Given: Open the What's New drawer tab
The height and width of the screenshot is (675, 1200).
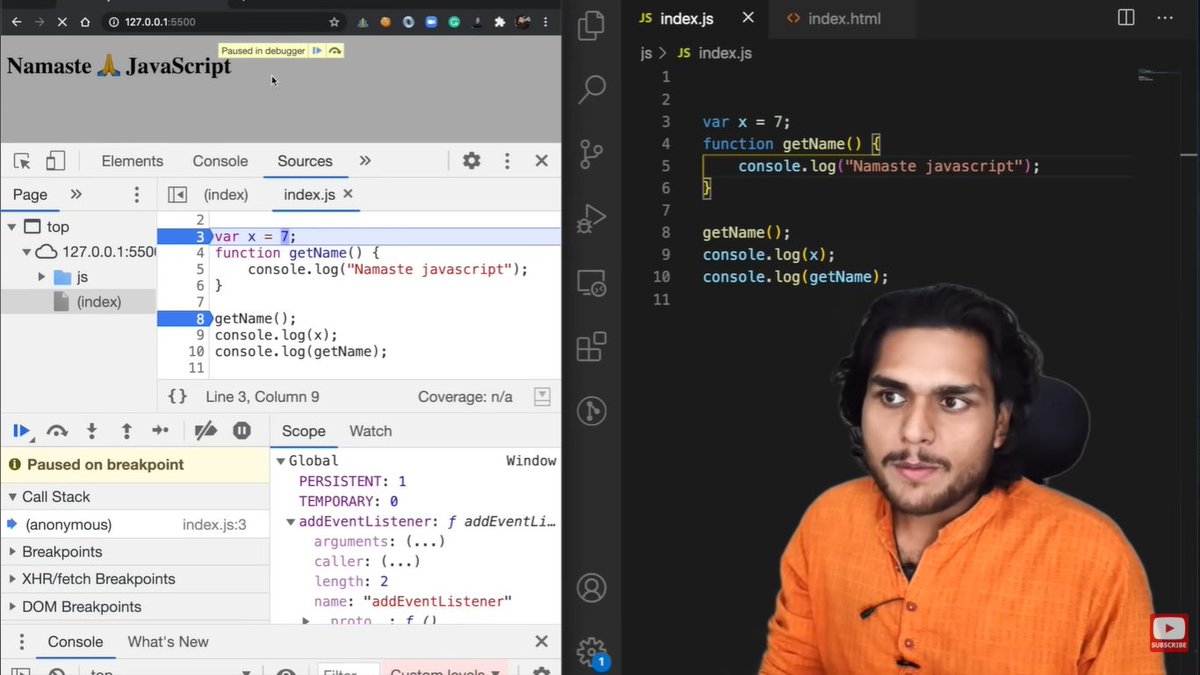Looking at the screenshot, I should point(168,642).
